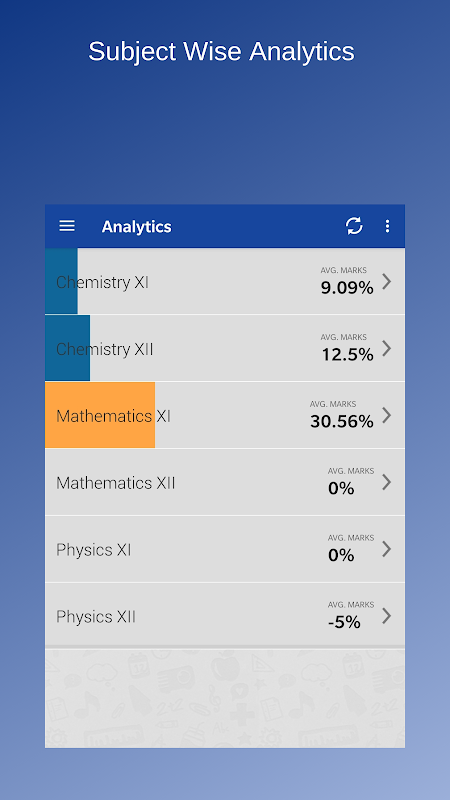
Task: Expand Chemistry XI chevron arrow
Action: pyautogui.click(x=387, y=281)
